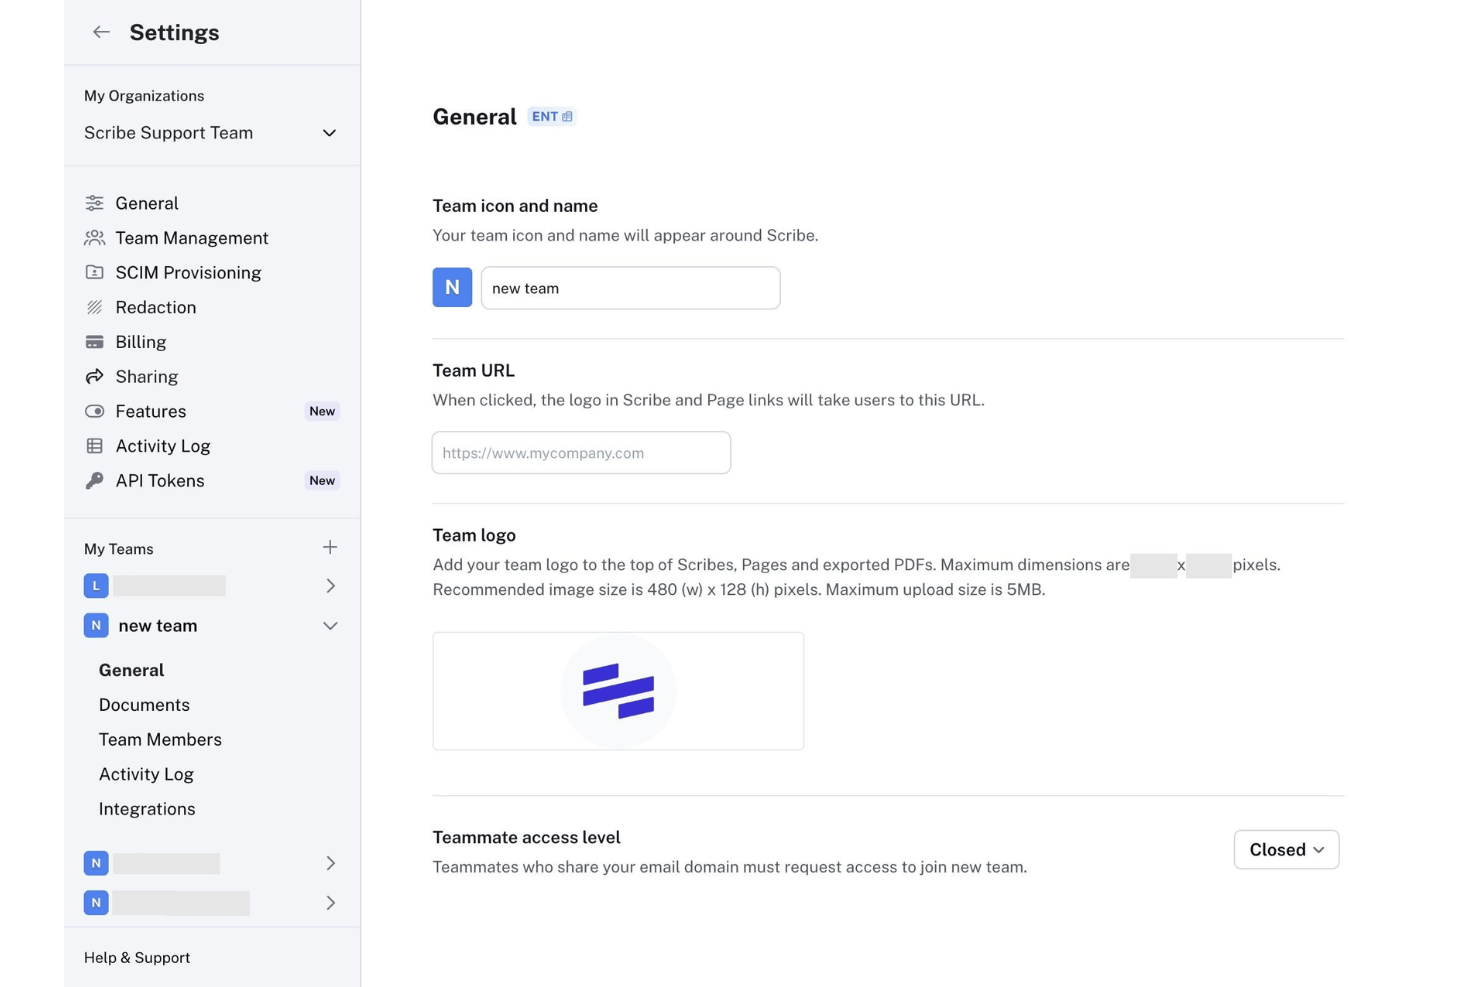The height and width of the screenshot is (987, 1480).
Task: Click the Team logo heading
Action: point(474,535)
